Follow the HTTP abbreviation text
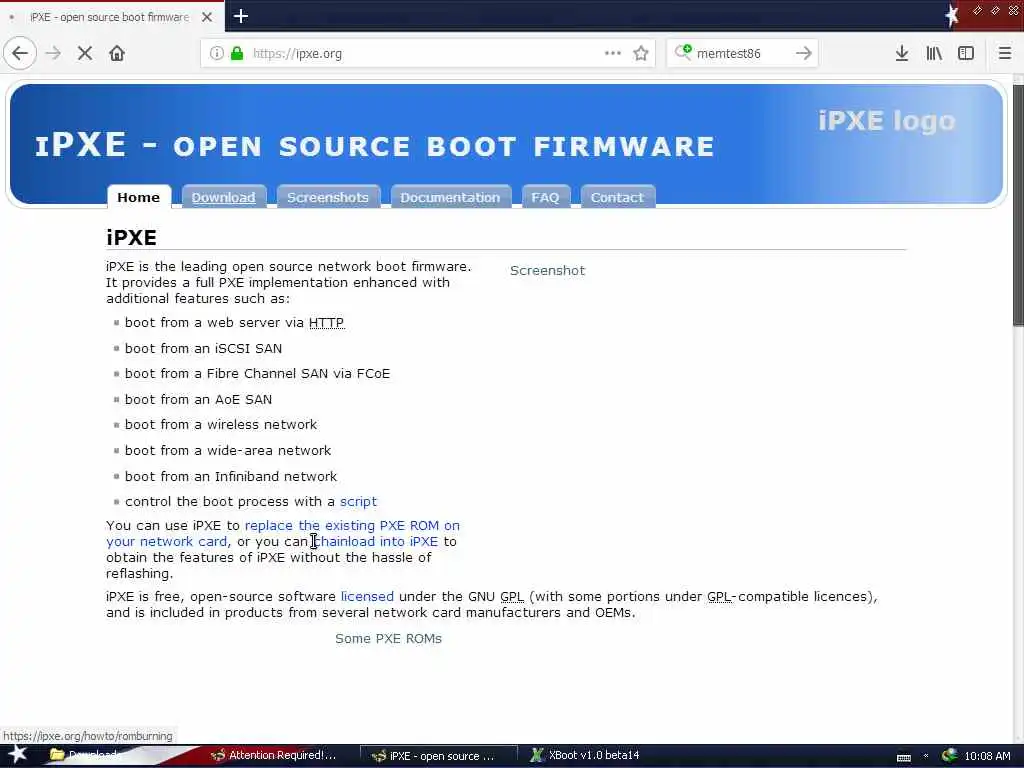1024x768 pixels. point(327,323)
